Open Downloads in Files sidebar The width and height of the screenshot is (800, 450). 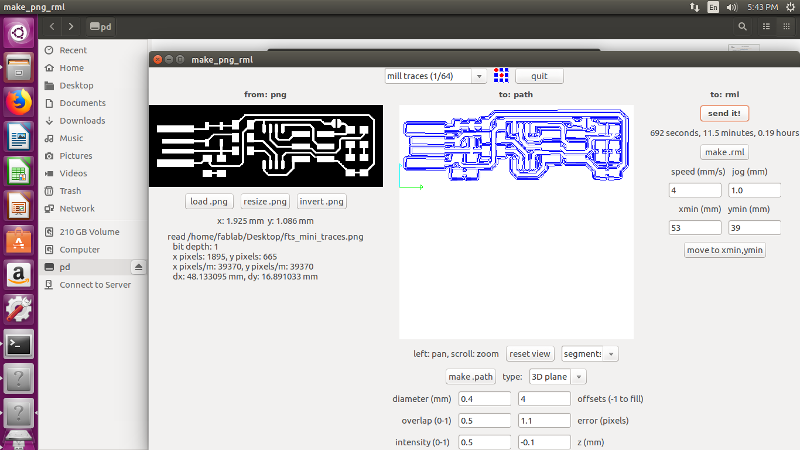coord(82,120)
